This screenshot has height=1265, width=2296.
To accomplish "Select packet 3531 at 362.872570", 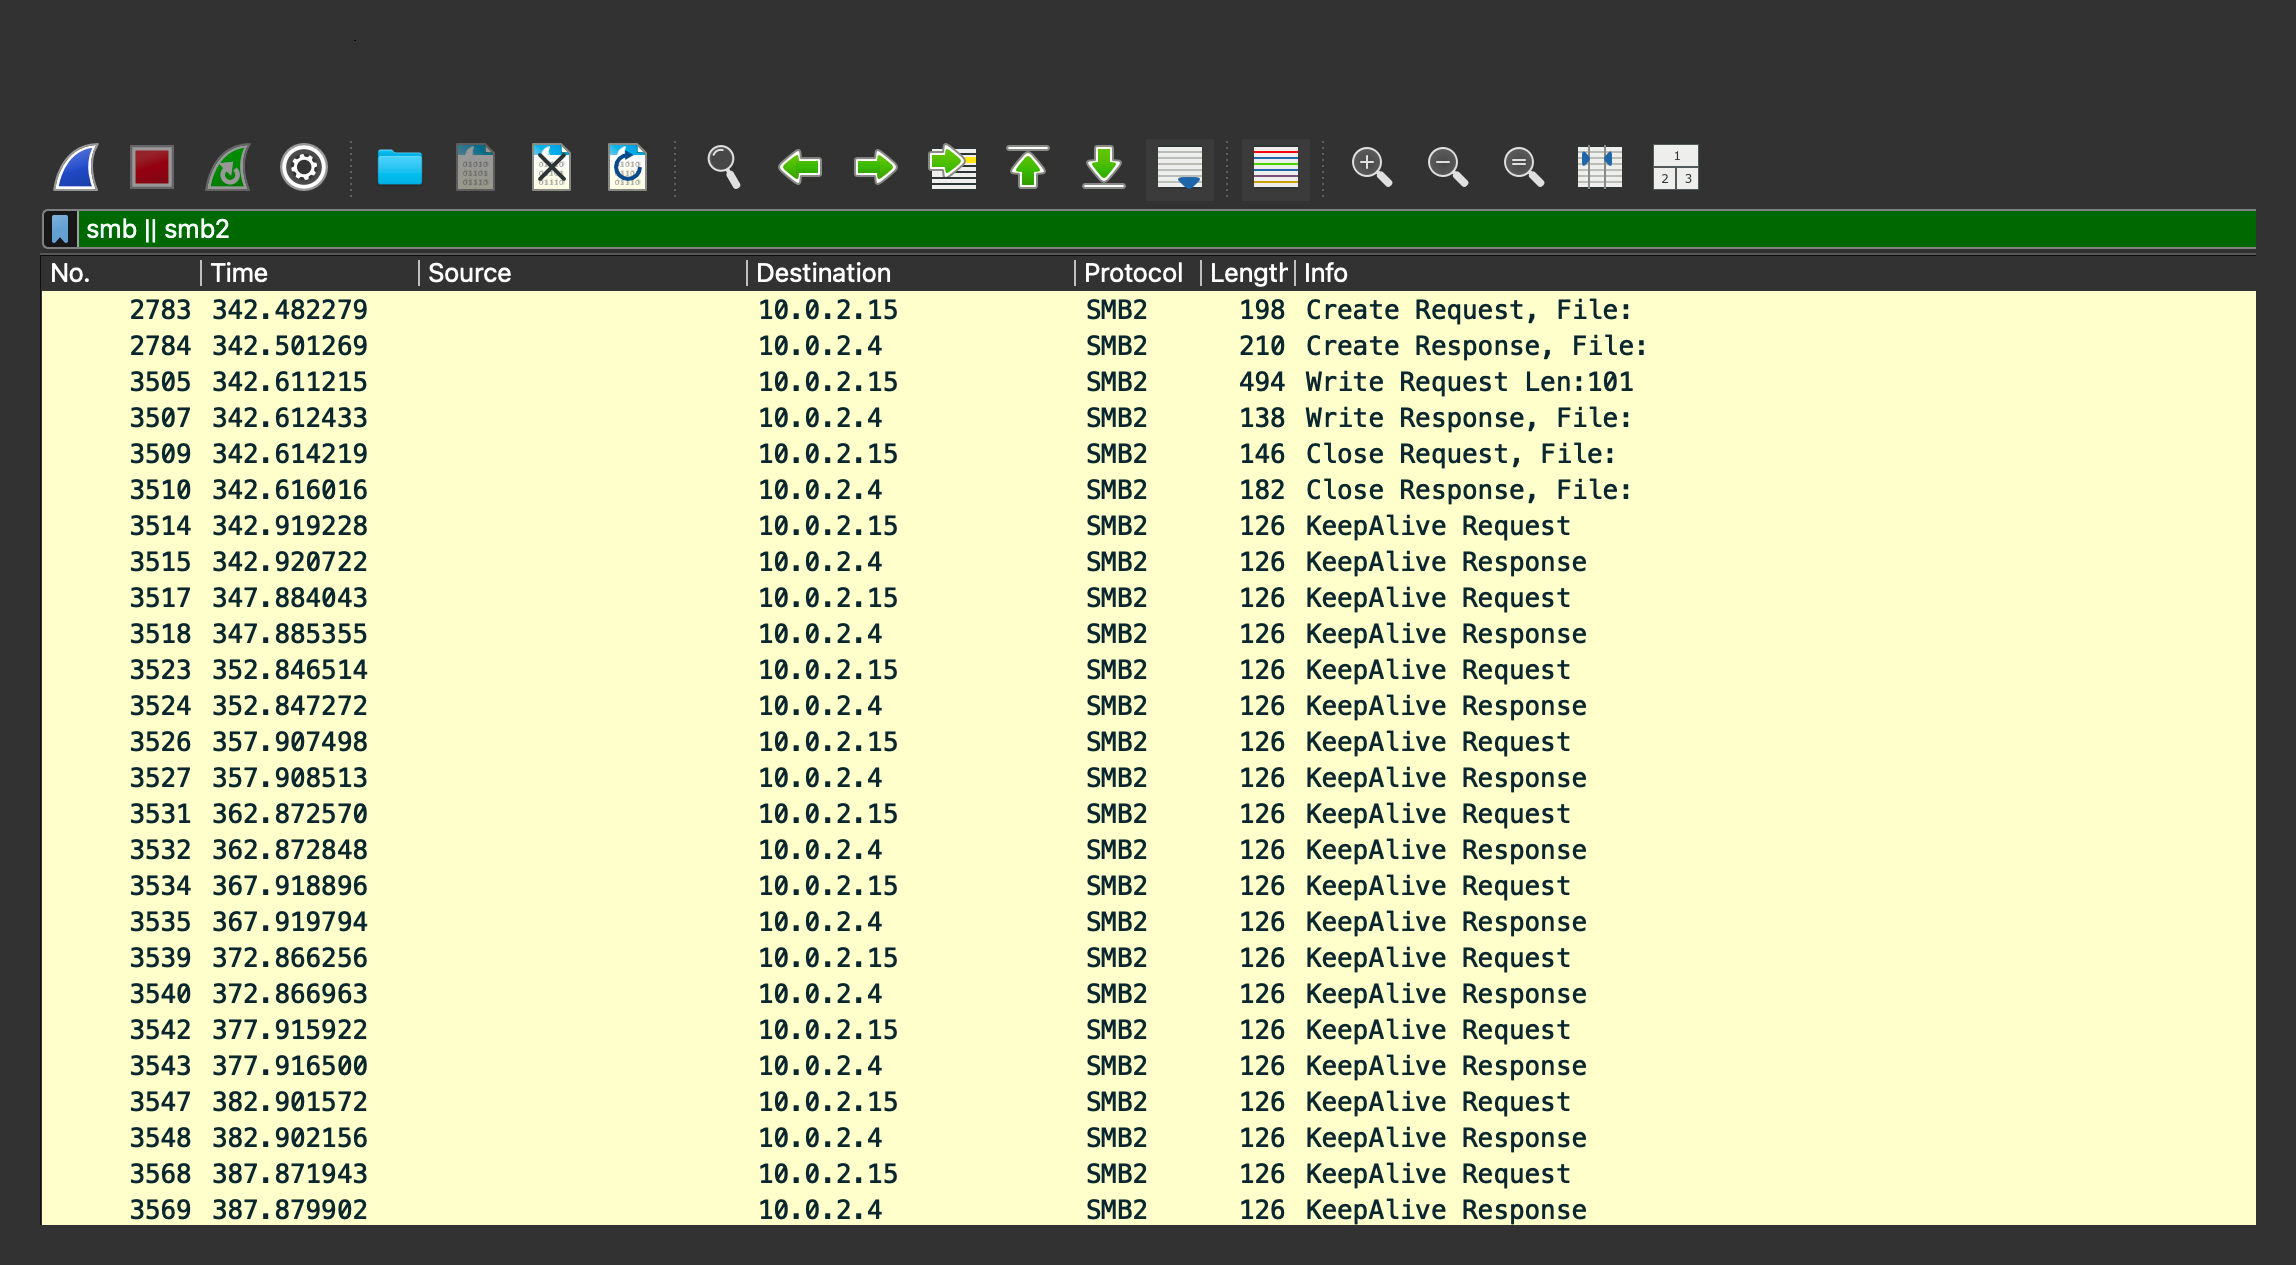I will [x=1148, y=814].
